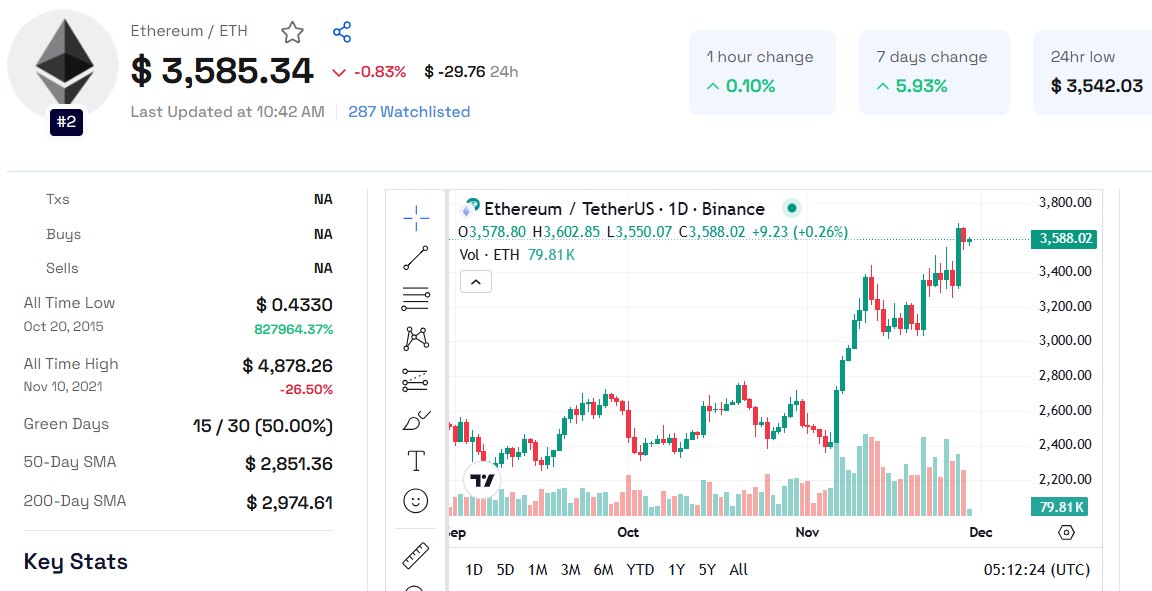
Task: Select the brush drawing tool
Action: (416, 420)
